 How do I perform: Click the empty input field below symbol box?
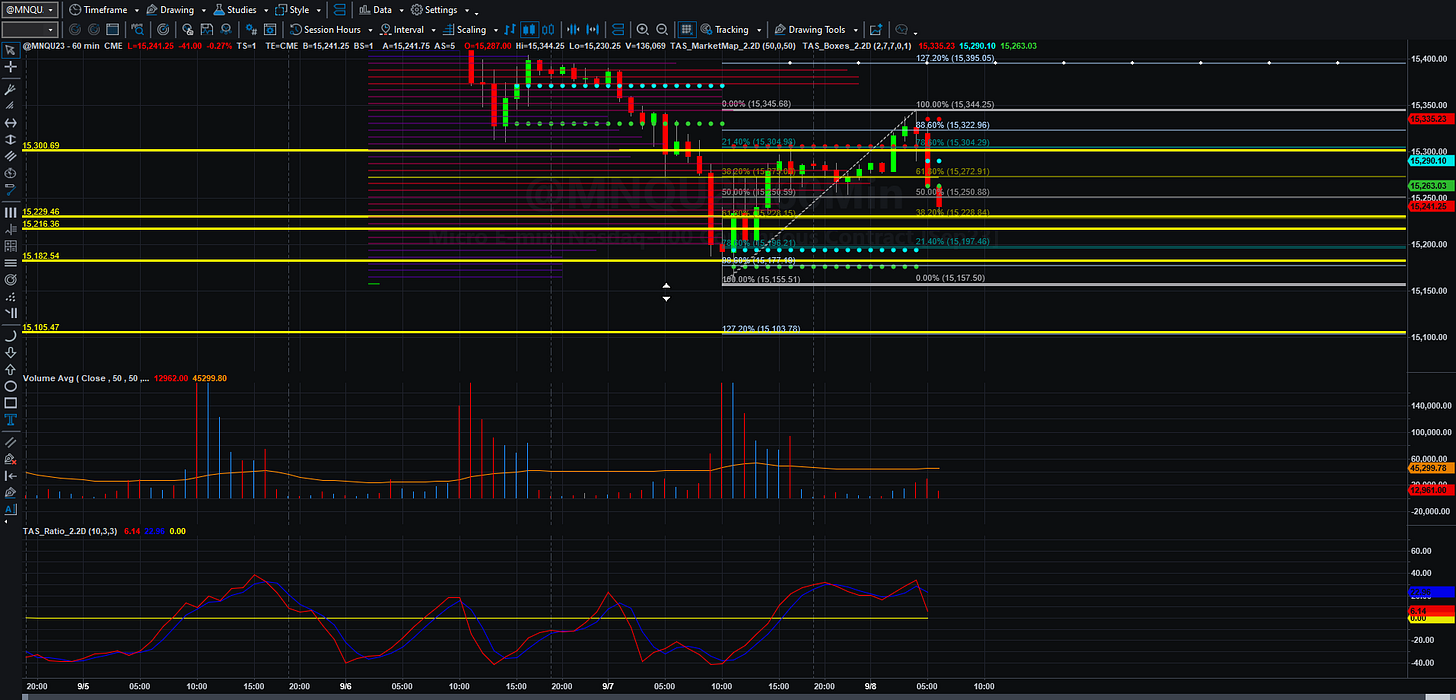[29, 30]
